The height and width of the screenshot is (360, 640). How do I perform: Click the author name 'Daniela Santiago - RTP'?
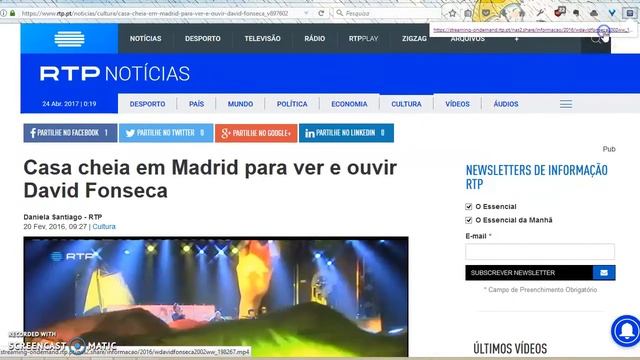(63, 217)
